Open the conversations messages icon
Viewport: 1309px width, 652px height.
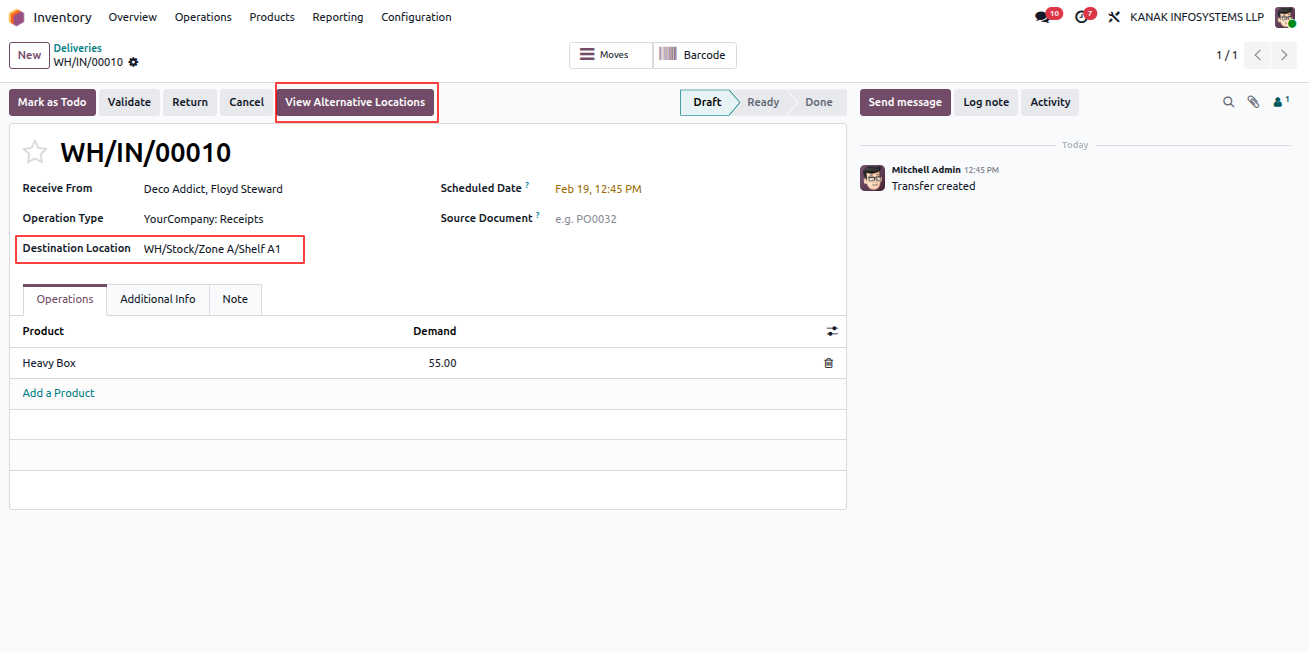(1043, 17)
